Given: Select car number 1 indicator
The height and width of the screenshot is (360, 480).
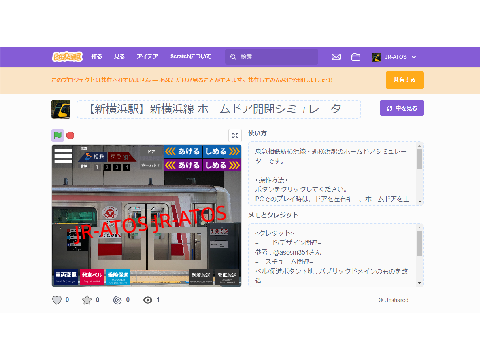Looking at the screenshot, I should pyautogui.click(x=97, y=167).
